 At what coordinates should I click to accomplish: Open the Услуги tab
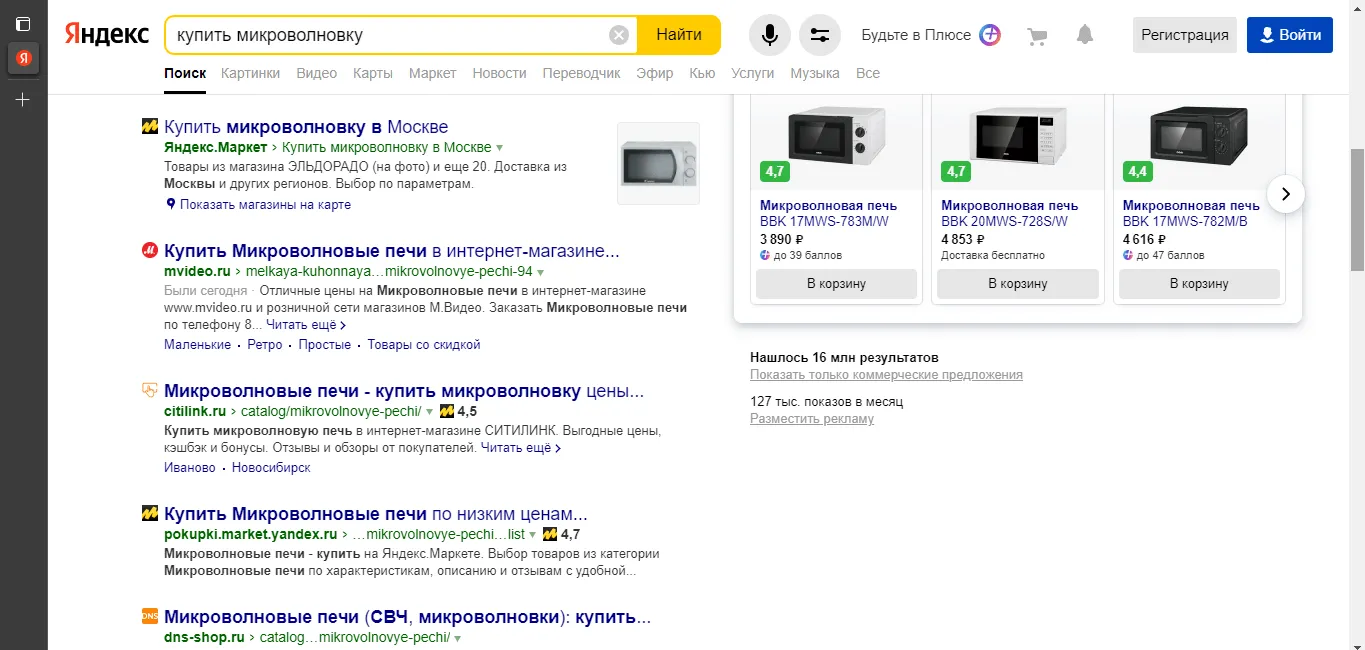pyautogui.click(x=753, y=73)
